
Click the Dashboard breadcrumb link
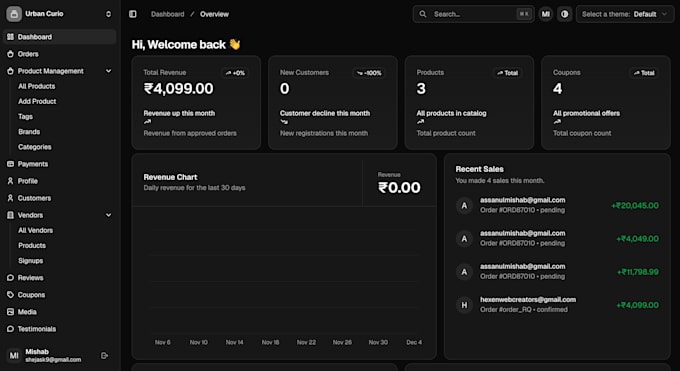click(167, 14)
